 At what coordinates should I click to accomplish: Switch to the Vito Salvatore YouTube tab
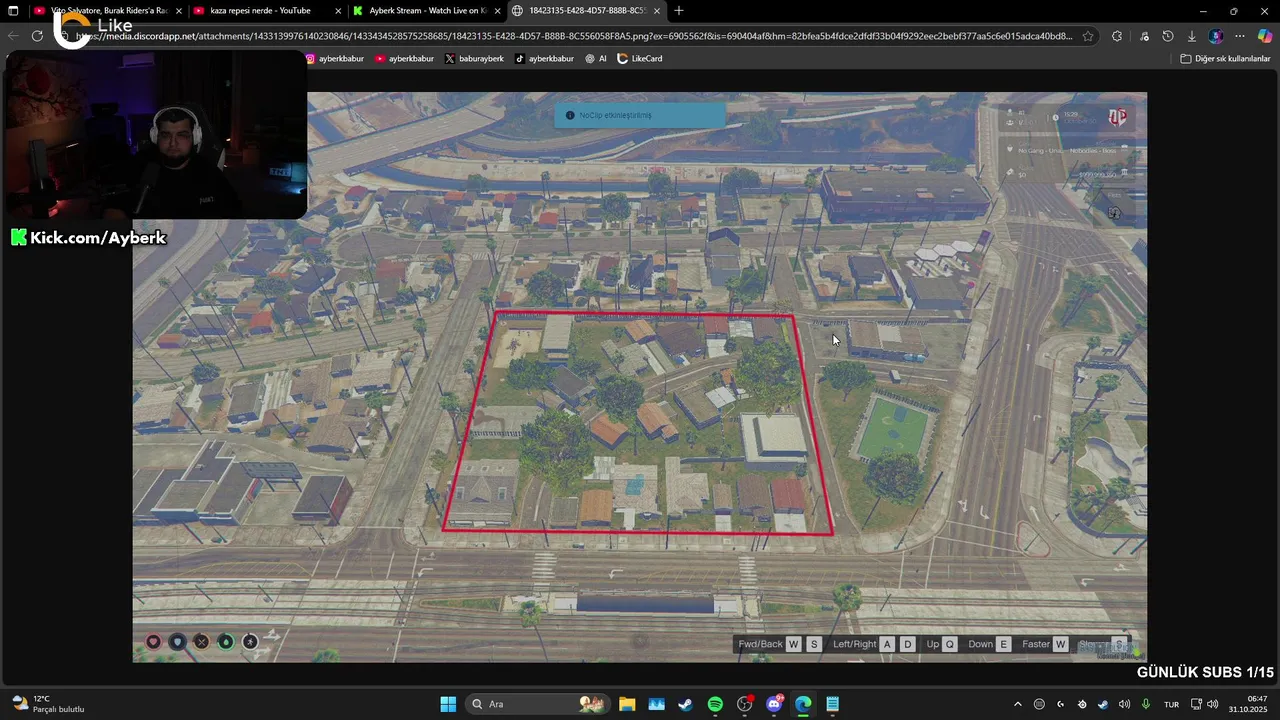click(x=105, y=11)
